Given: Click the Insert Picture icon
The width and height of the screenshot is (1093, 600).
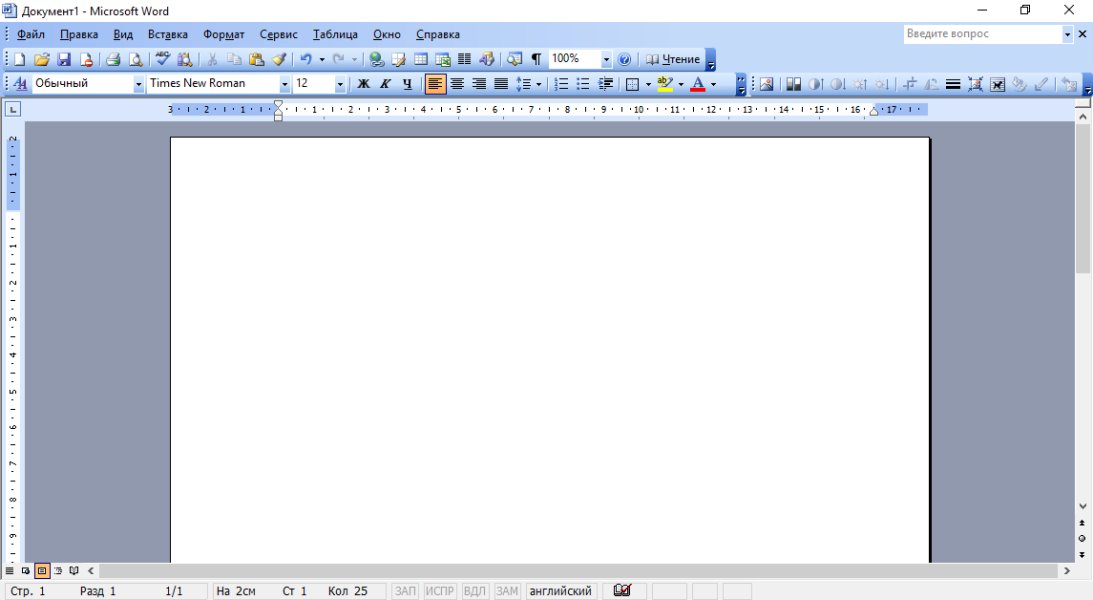Looking at the screenshot, I should [x=767, y=84].
